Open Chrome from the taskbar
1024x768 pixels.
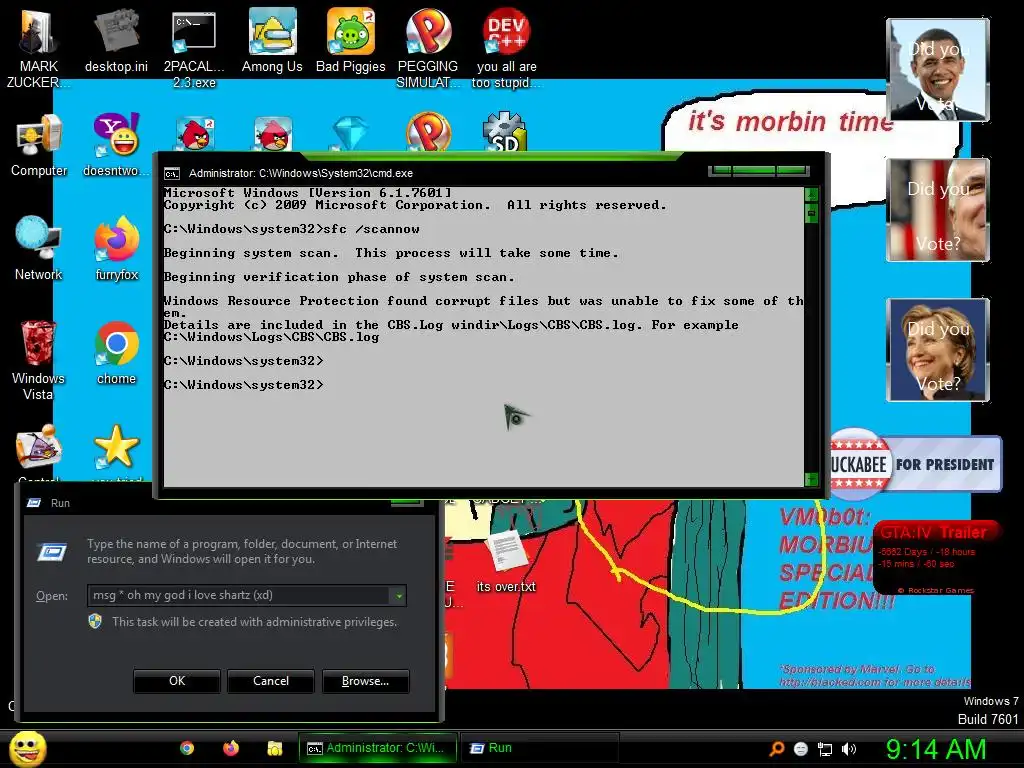(187, 748)
